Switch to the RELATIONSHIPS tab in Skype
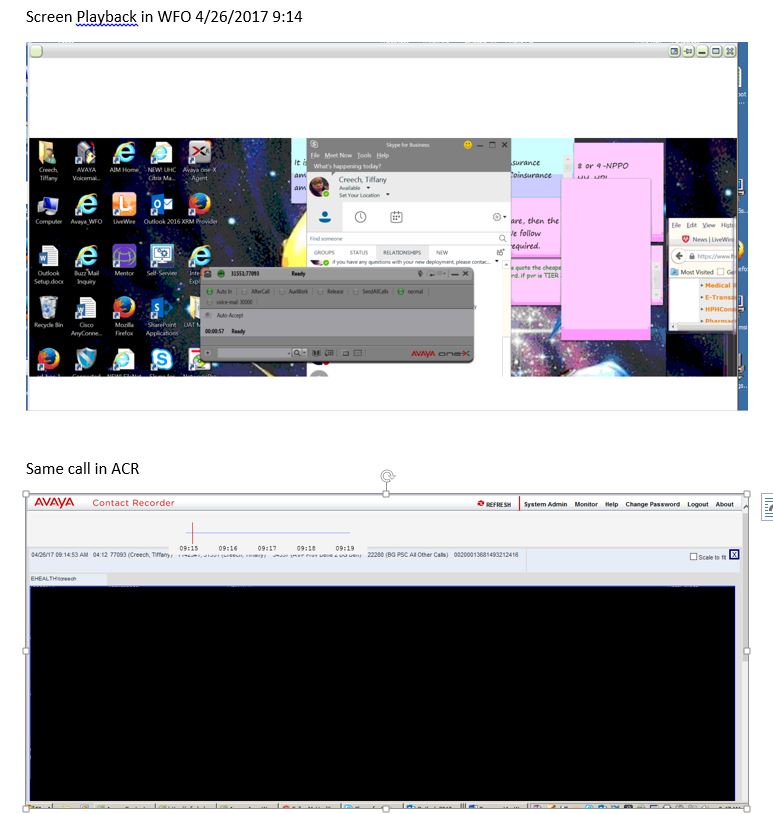This screenshot has width=773, height=814. click(402, 252)
